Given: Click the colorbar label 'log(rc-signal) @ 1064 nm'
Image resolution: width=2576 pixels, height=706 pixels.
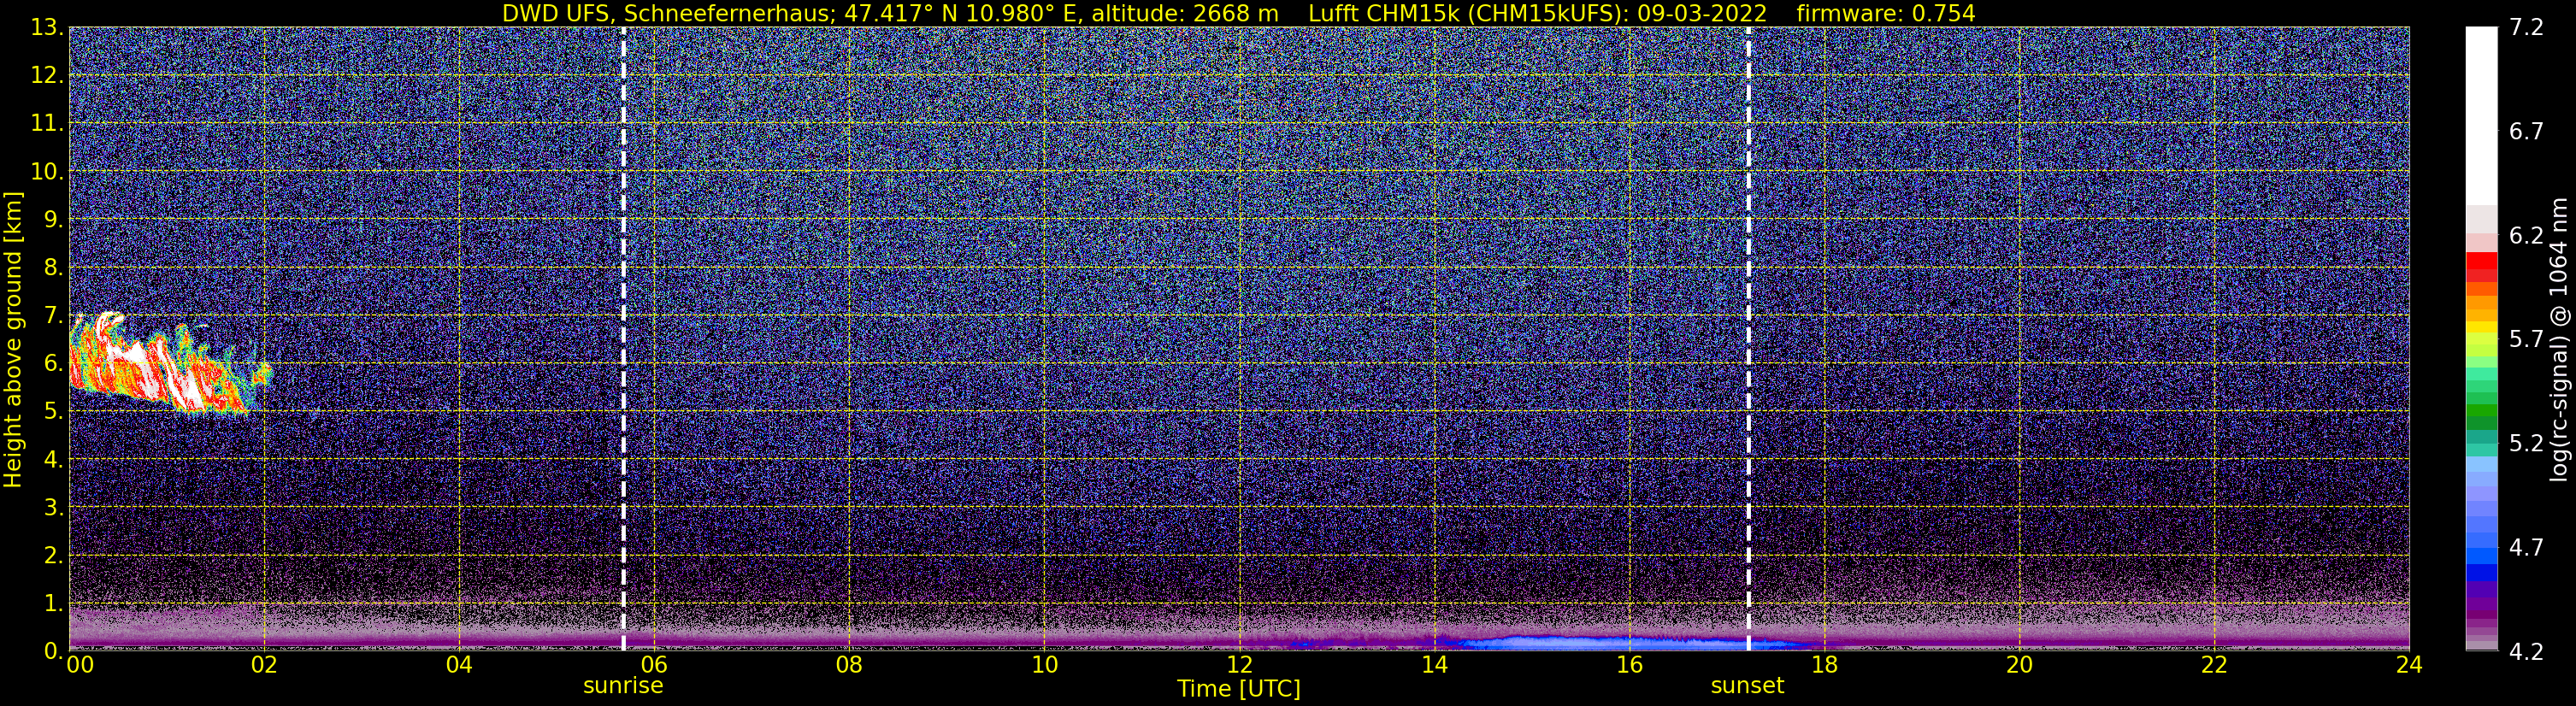Looking at the screenshot, I should point(2558,339).
